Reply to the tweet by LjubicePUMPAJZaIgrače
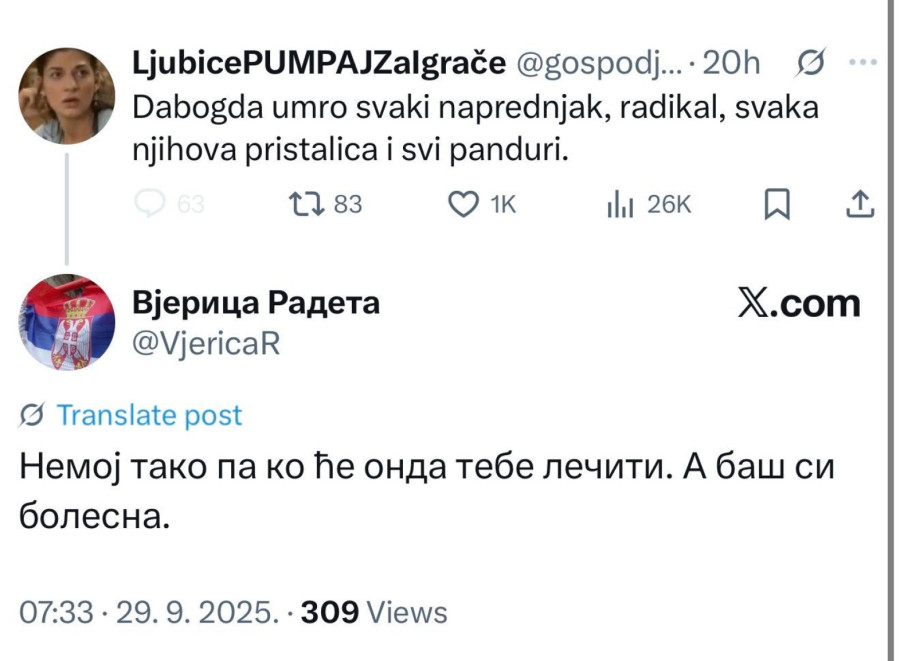900x661 pixels. pyautogui.click(x=152, y=204)
